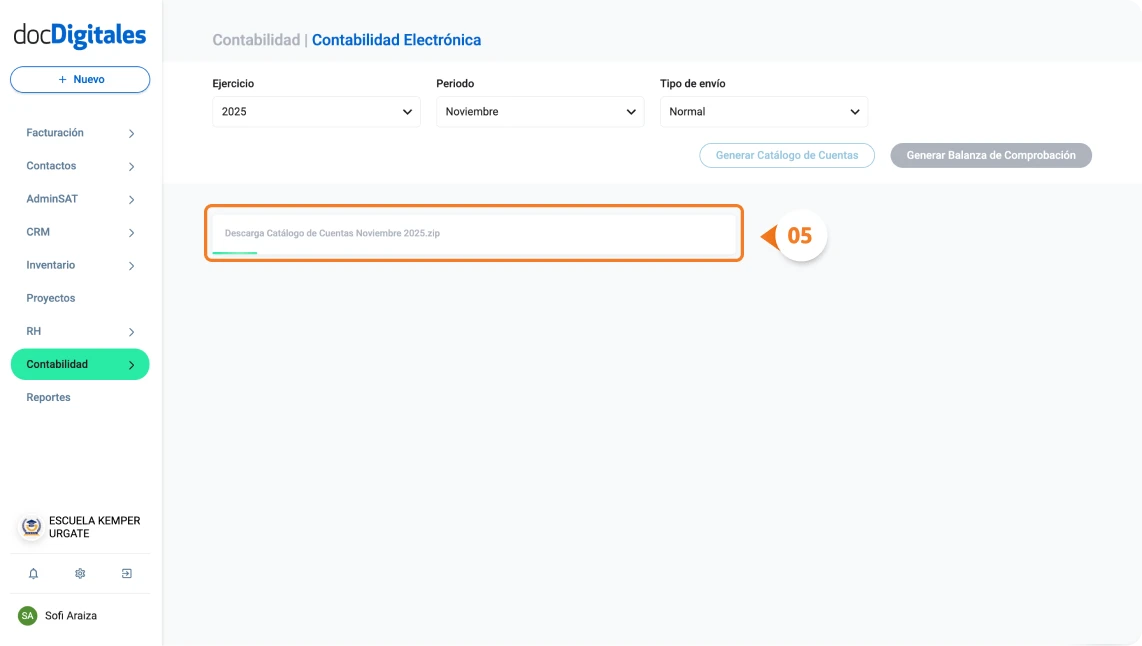Viewport: 1142px width, 646px height.
Task: Click Sofi Araiza's SA avatar
Action: (x=29, y=615)
